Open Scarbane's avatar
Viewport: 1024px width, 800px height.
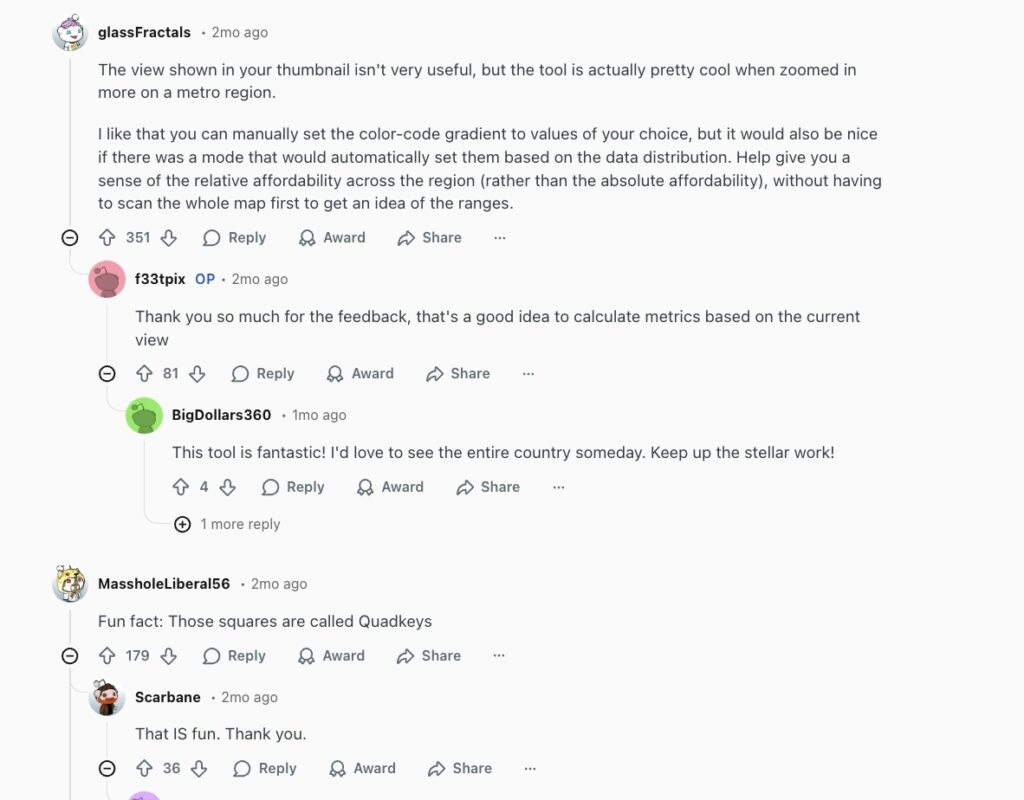(106, 698)
